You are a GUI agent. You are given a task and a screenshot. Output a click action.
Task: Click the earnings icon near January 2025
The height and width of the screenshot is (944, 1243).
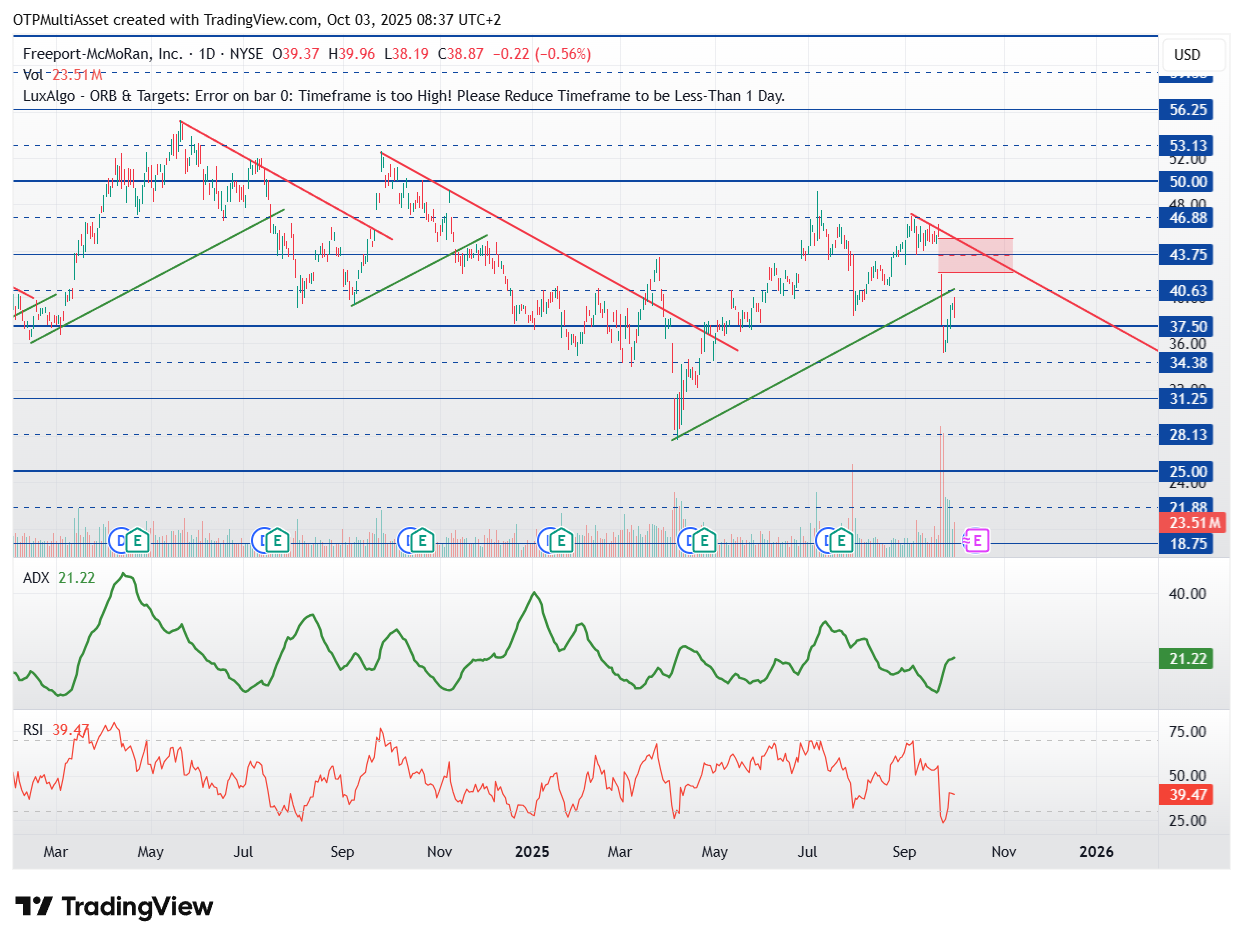[x=562, y=541]
